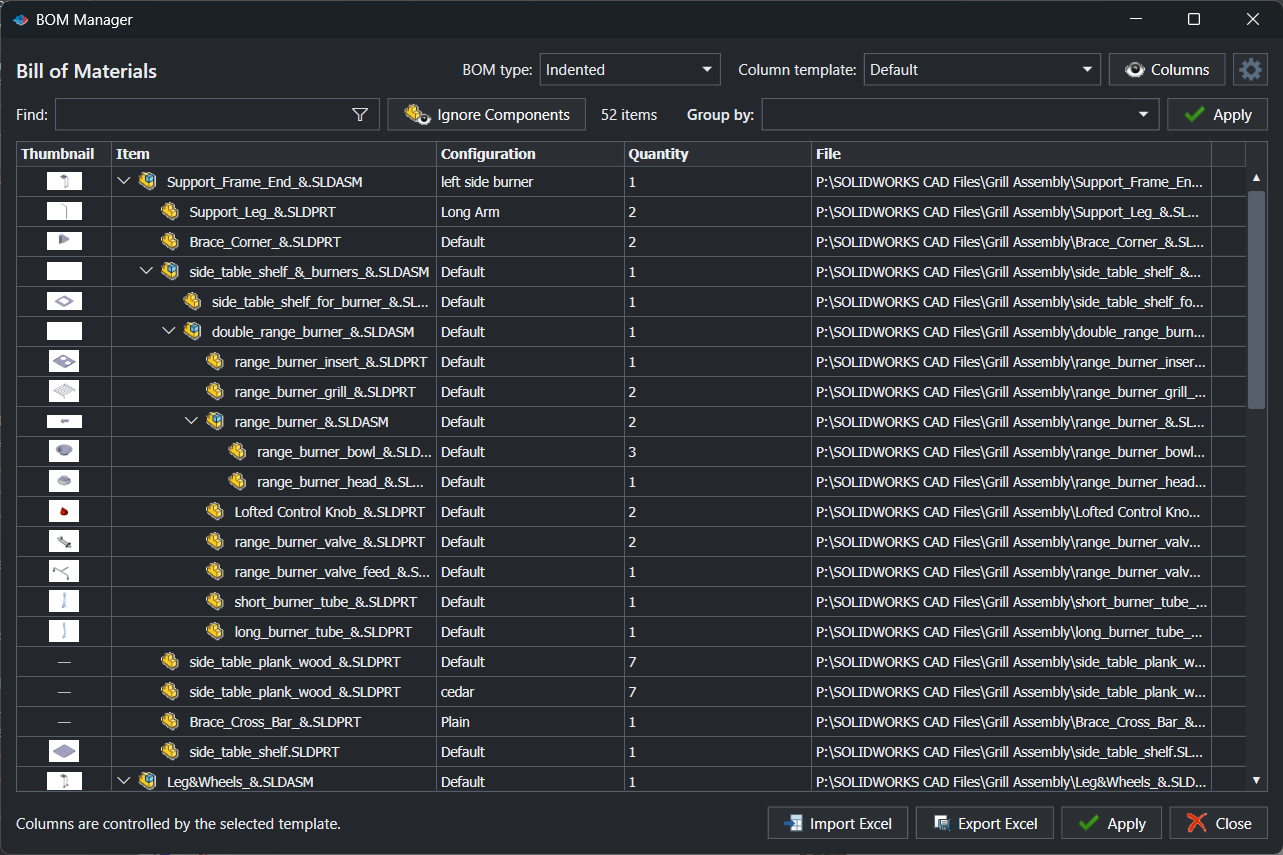1283x855 pixels.
Task: Click the Quantity column header
Action: (717, 154)
